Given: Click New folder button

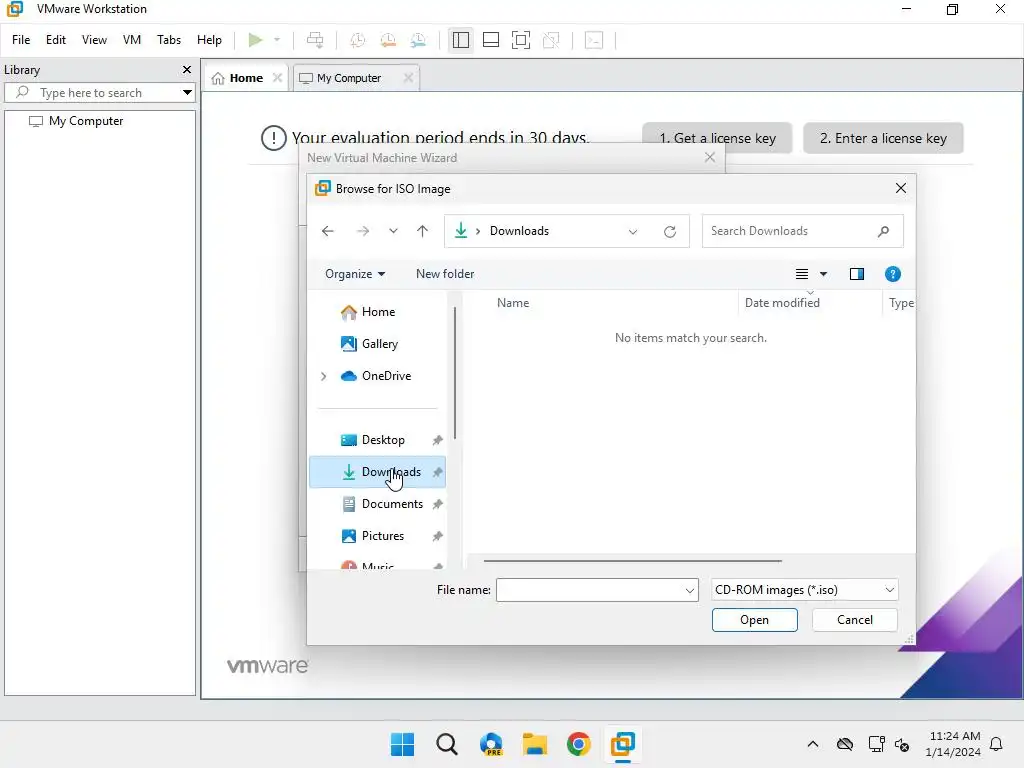Looking at the screenshot, I should click(445, 274).
